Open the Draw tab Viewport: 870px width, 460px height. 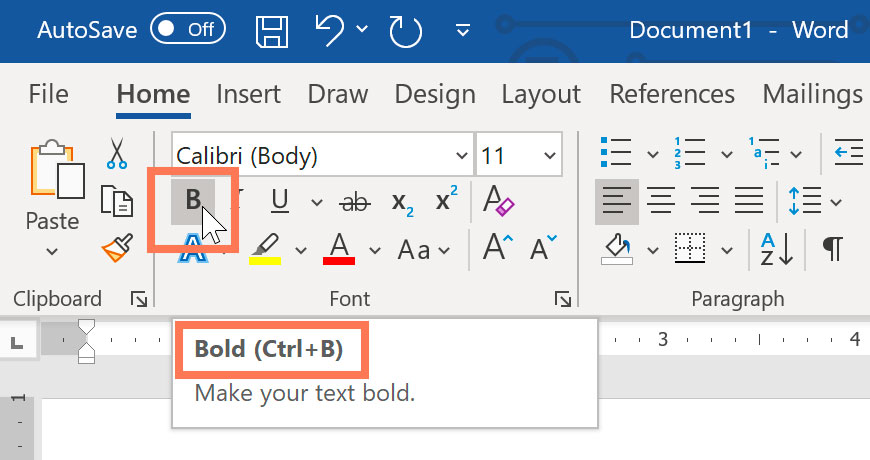click(337, 94)
